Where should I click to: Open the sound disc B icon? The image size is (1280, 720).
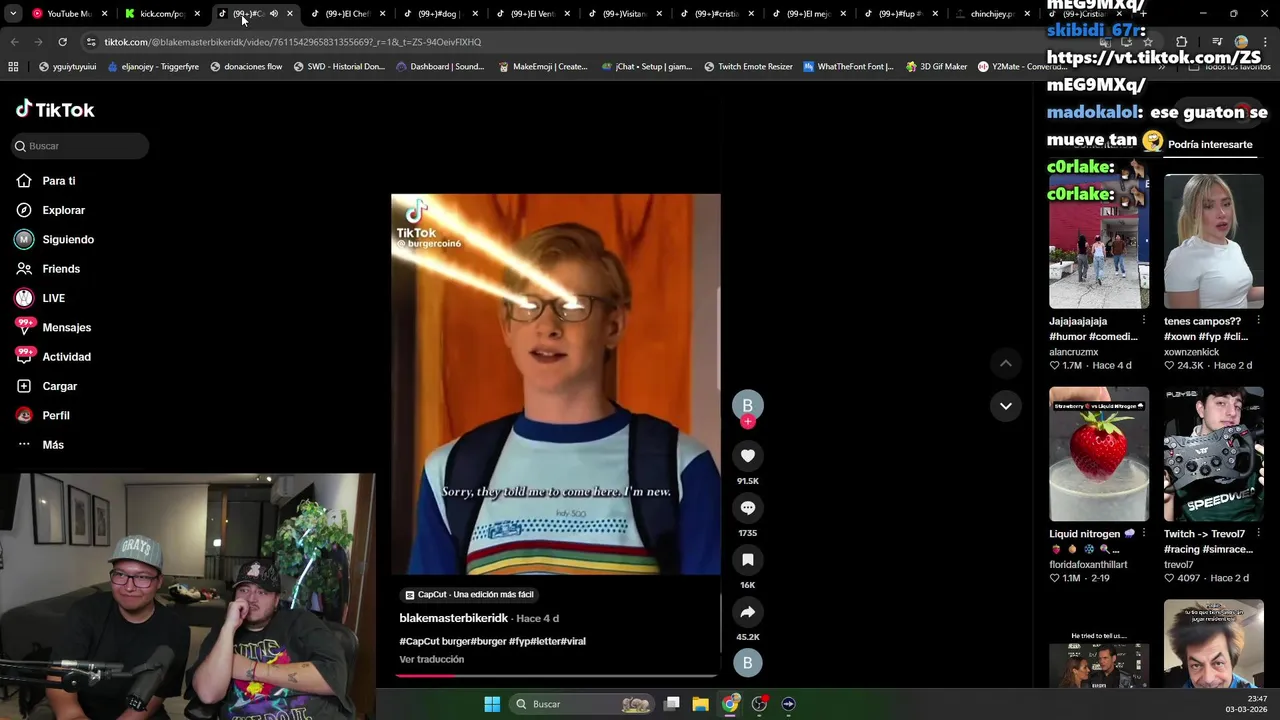coord(747,662)
